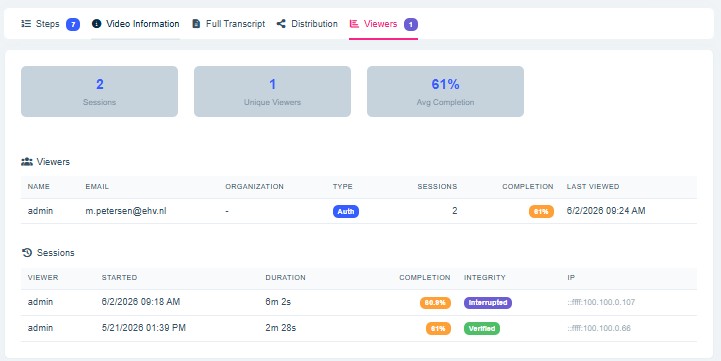Click the Avg Completion summary card
Viewport: 721px width, 361px height.
click(445, 92)
